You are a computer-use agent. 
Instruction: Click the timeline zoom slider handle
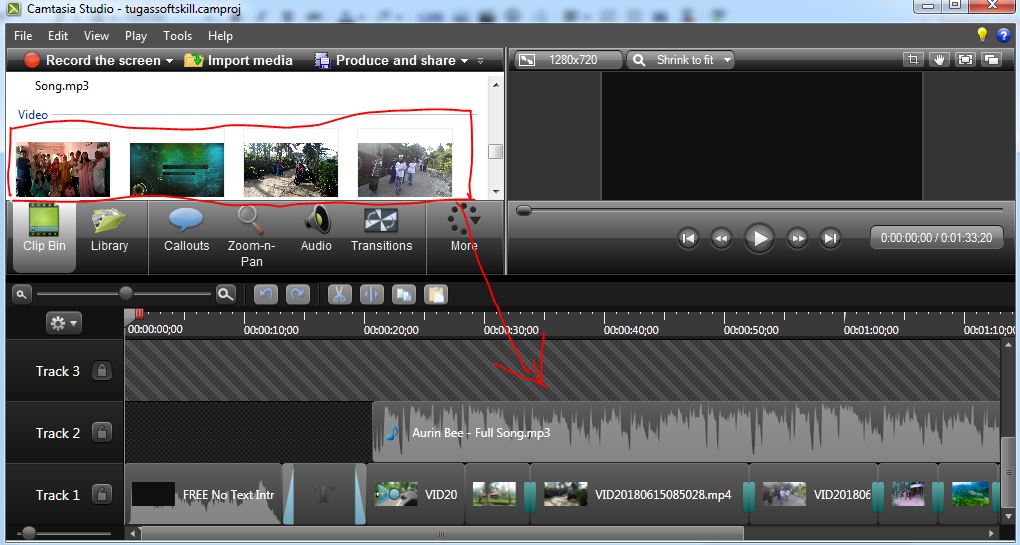tap(126, 294)
